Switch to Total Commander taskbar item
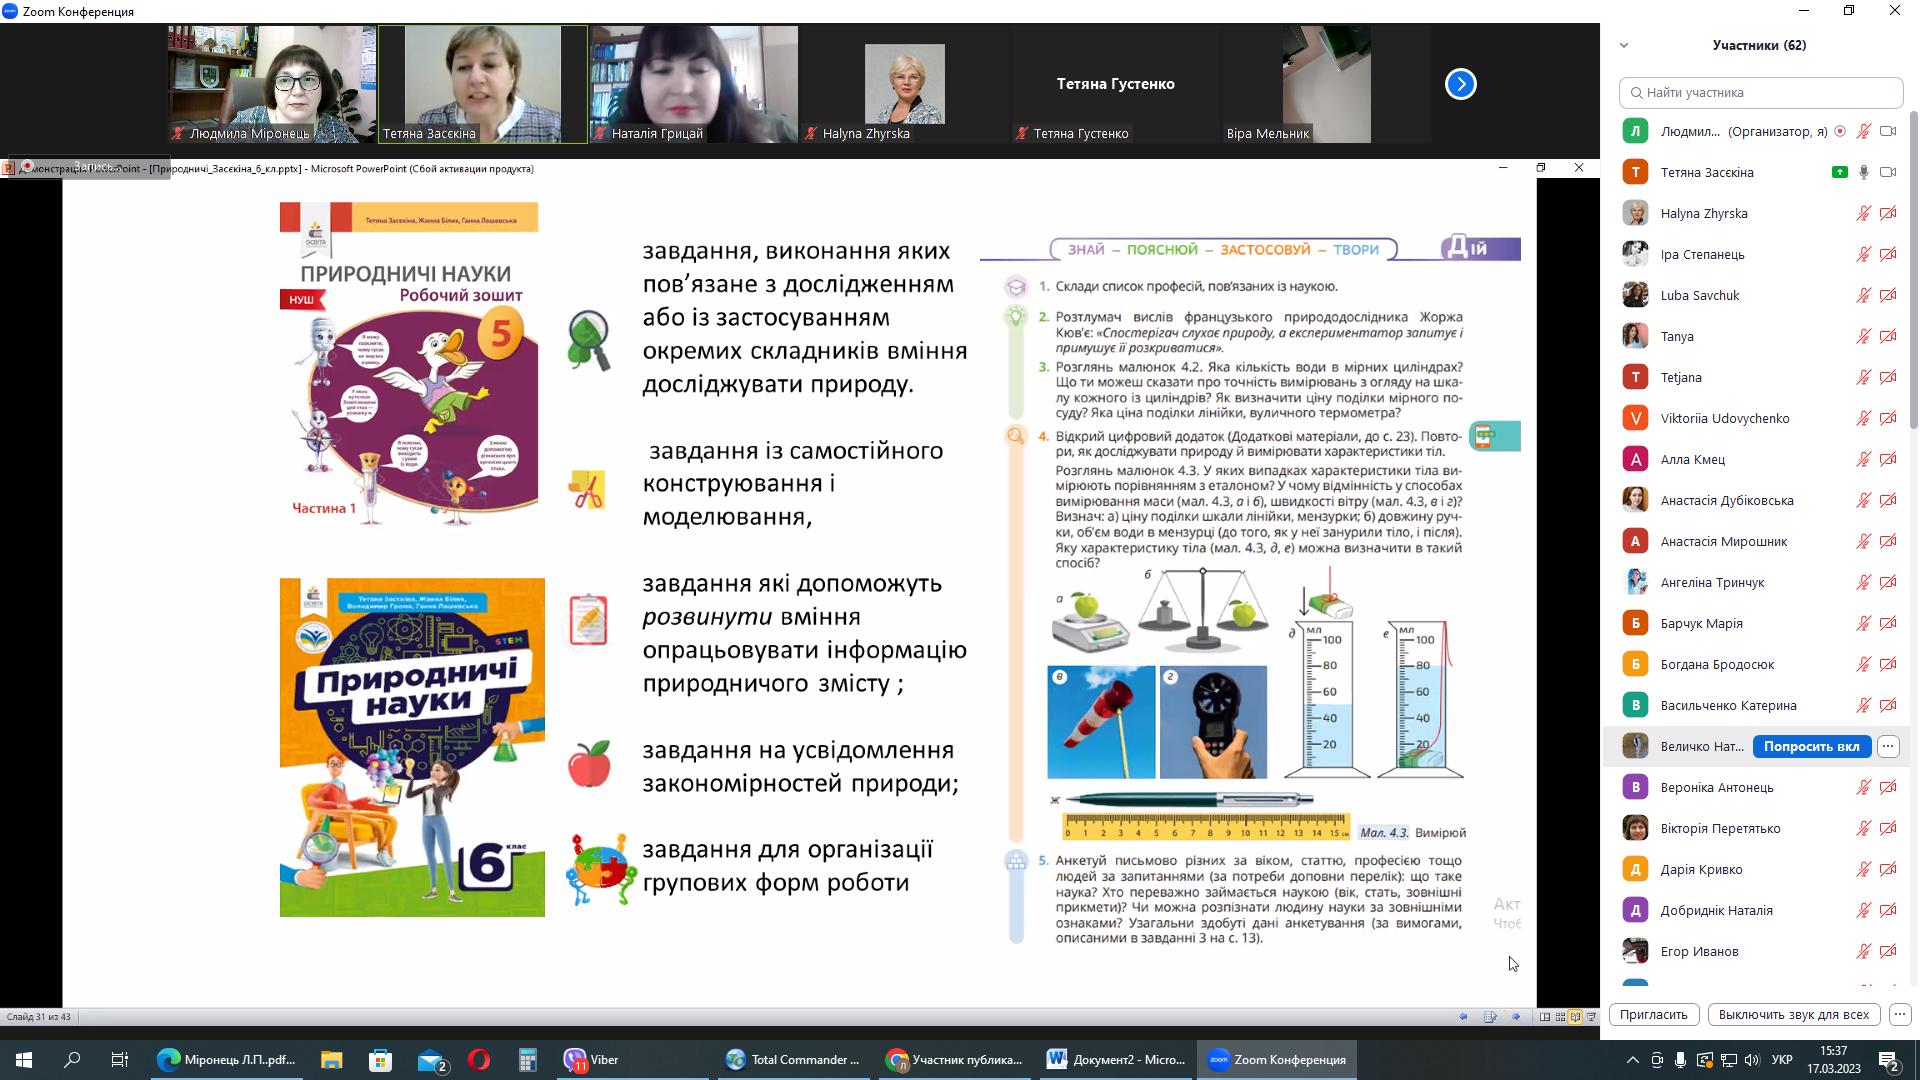 pos(793,1059)
